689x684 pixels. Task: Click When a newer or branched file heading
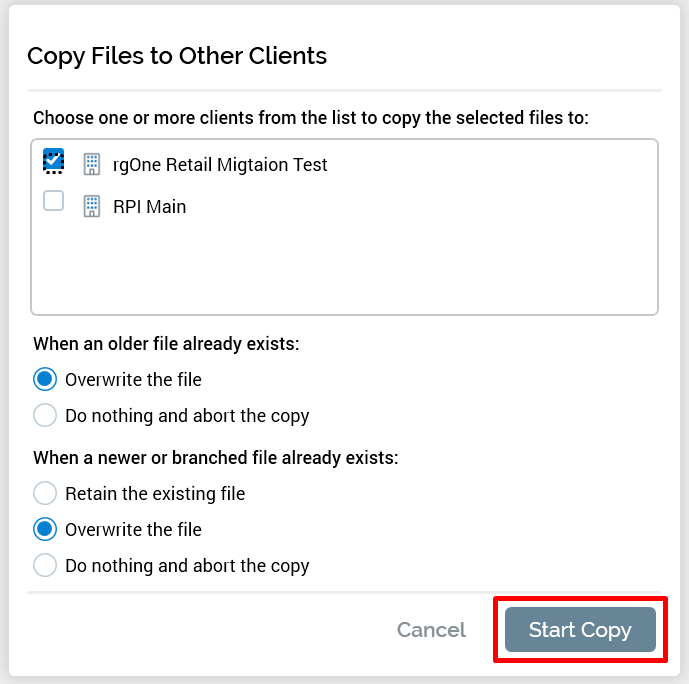(216, 458)
